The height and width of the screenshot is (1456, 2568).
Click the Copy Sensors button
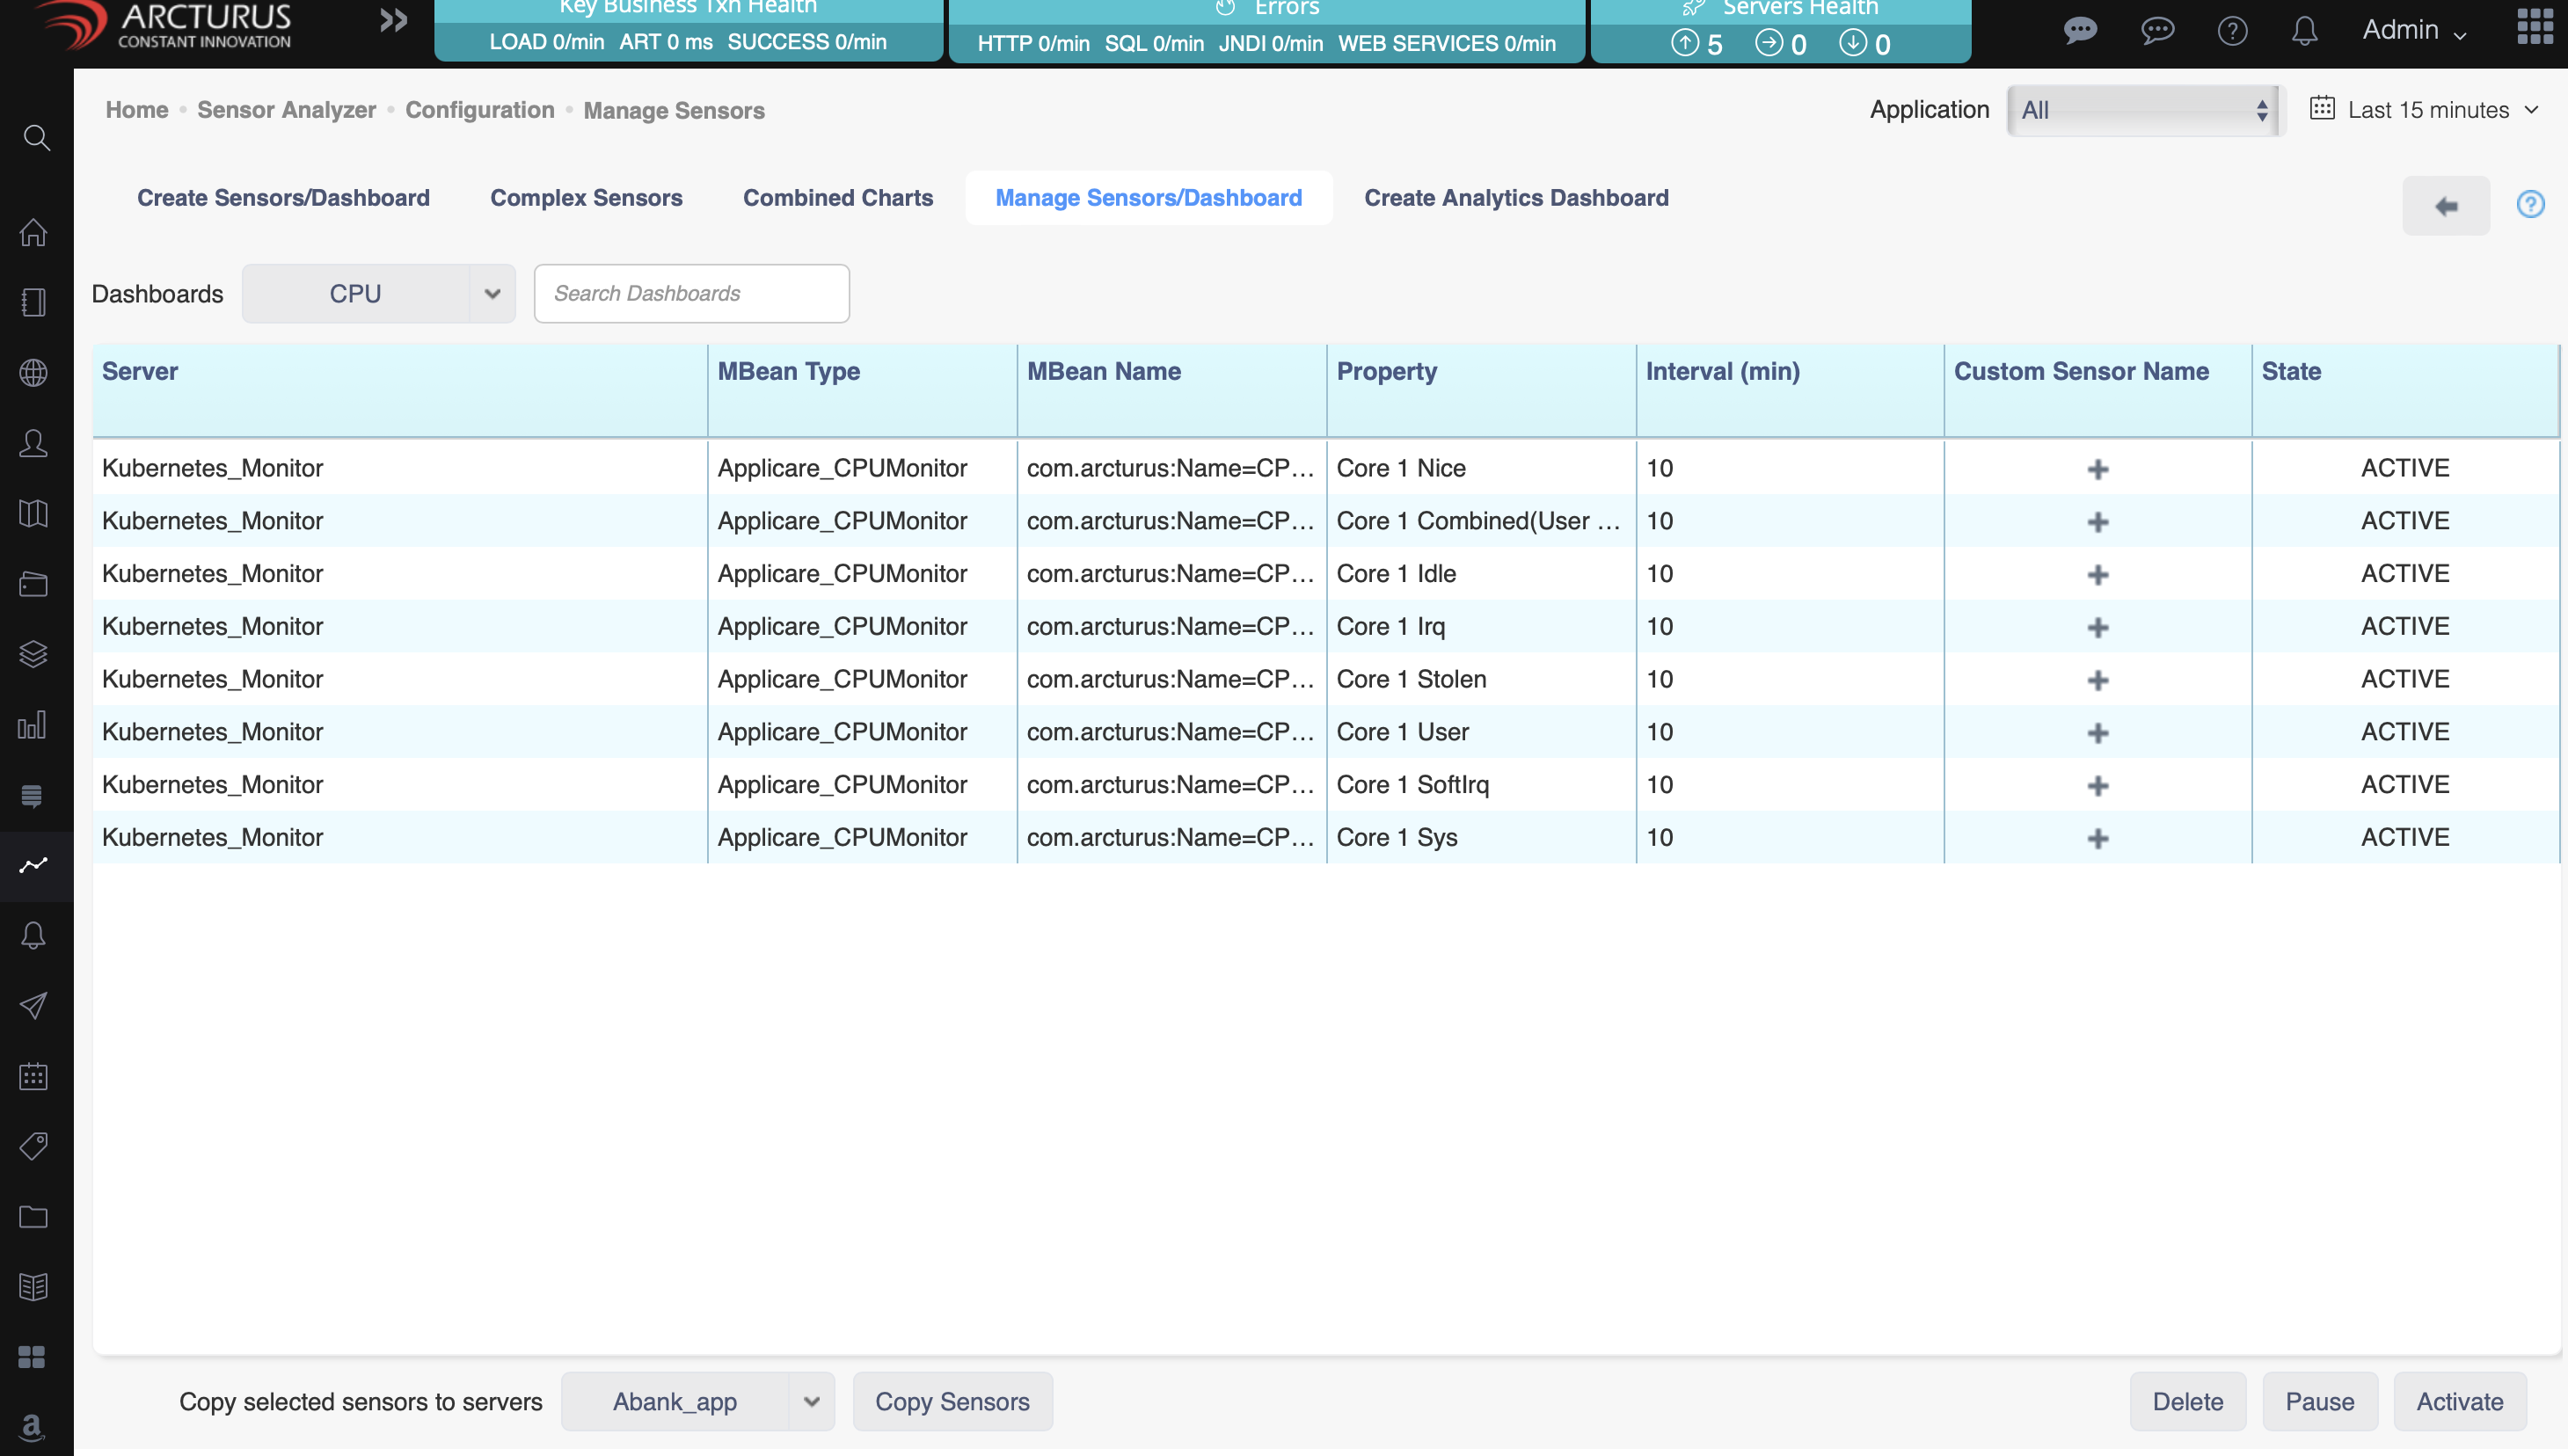coord(952,1401)
